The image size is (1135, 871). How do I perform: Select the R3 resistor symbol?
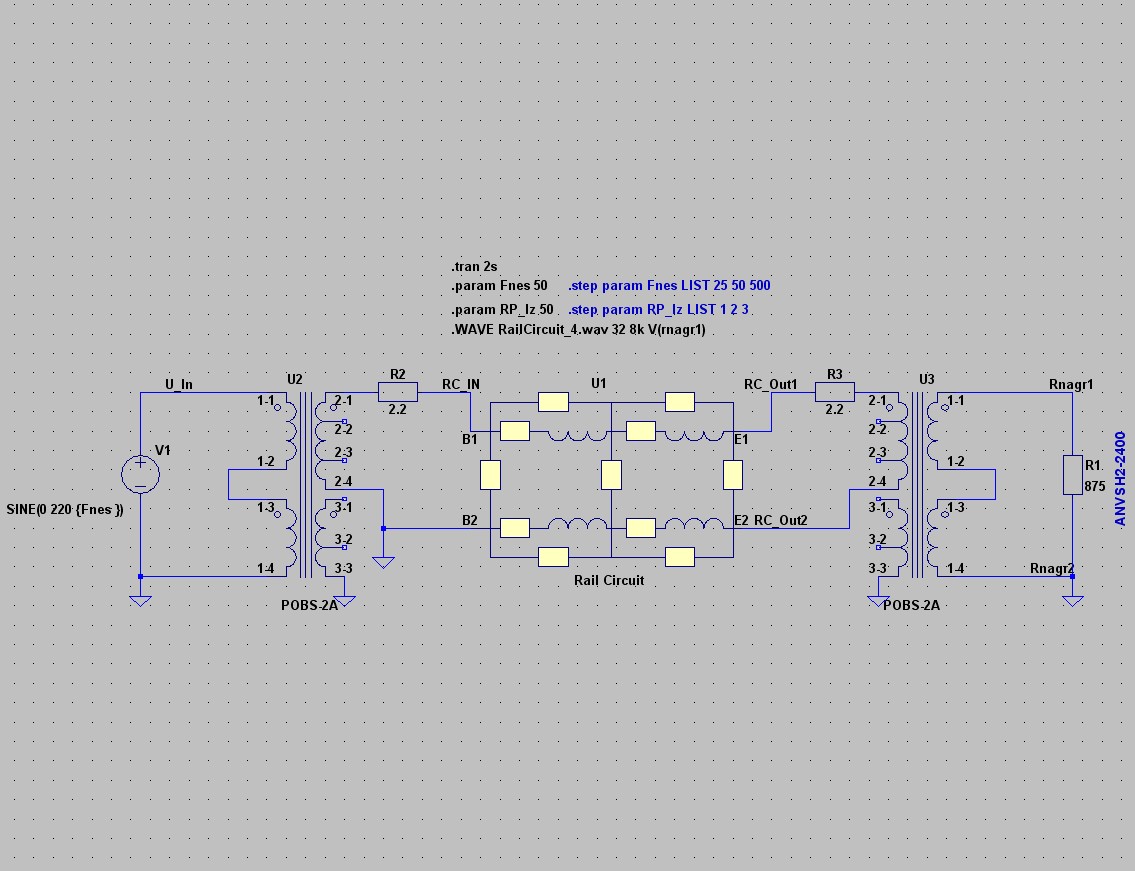(x=834, y=392)
